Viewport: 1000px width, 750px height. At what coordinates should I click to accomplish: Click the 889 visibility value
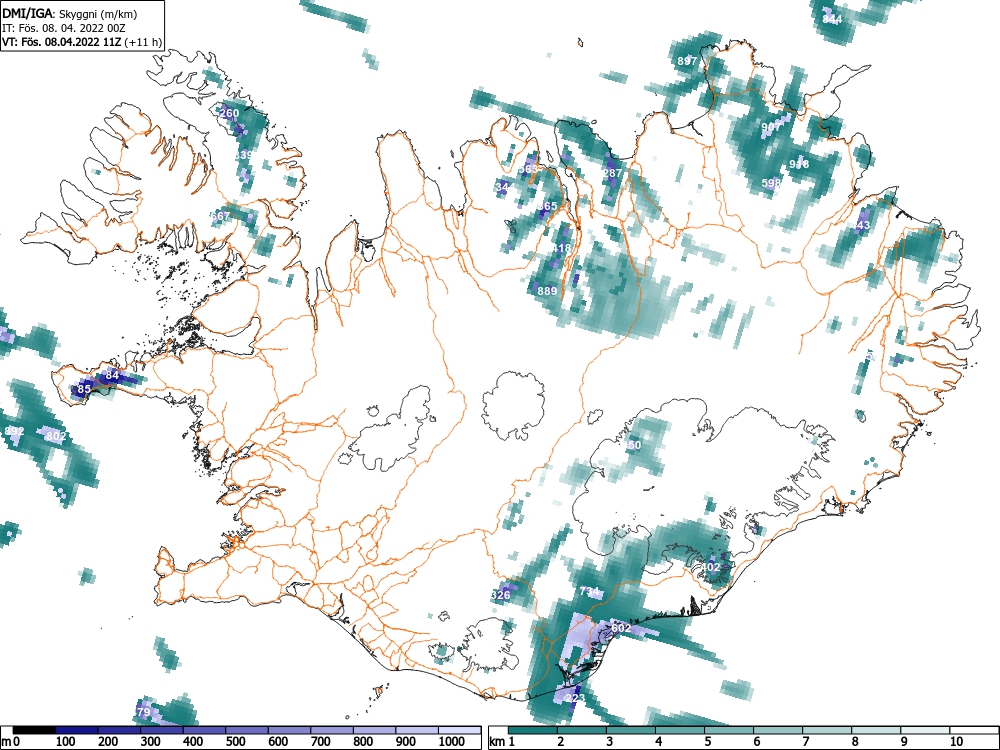(x=547, y=291)
